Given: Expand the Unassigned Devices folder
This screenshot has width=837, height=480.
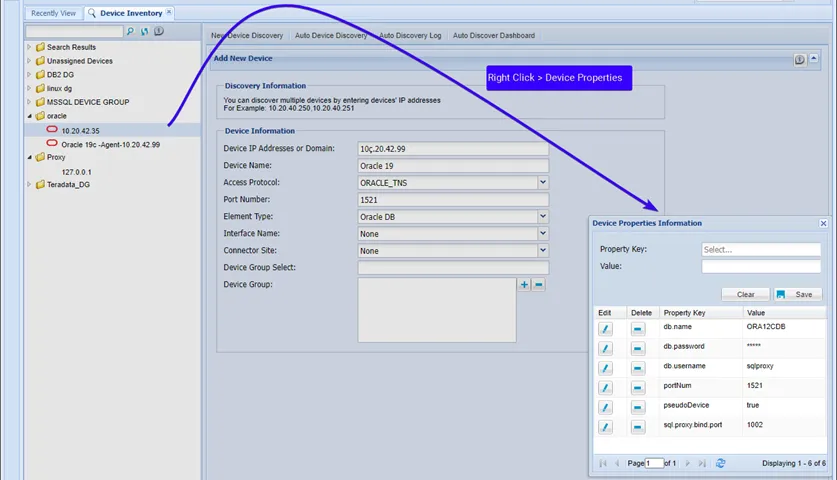Looking at the screenshot, I should click(29, 61).
